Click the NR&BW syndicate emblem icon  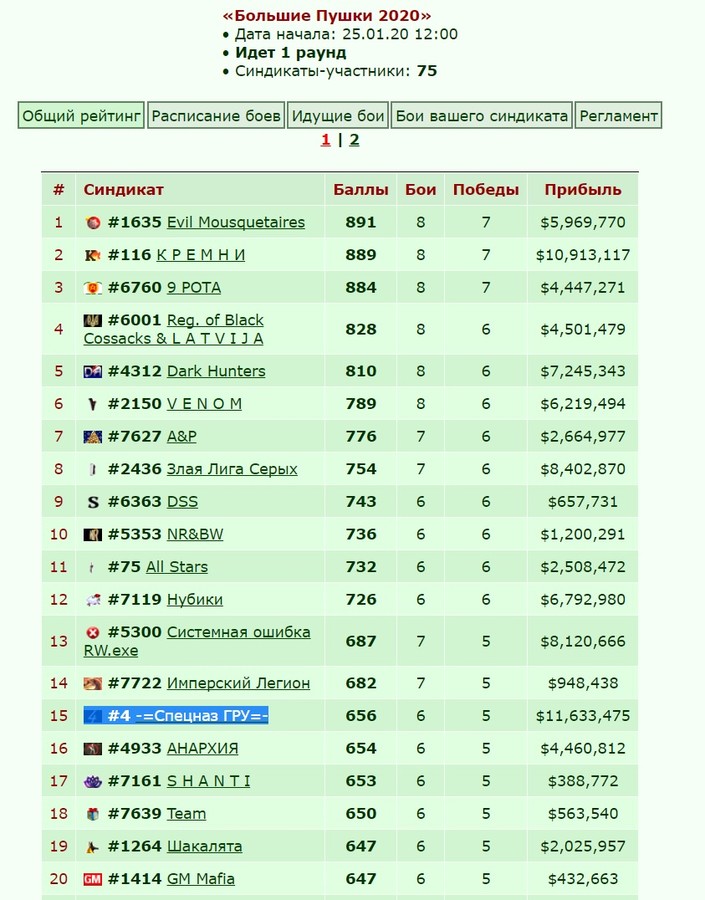click(92, 535)
